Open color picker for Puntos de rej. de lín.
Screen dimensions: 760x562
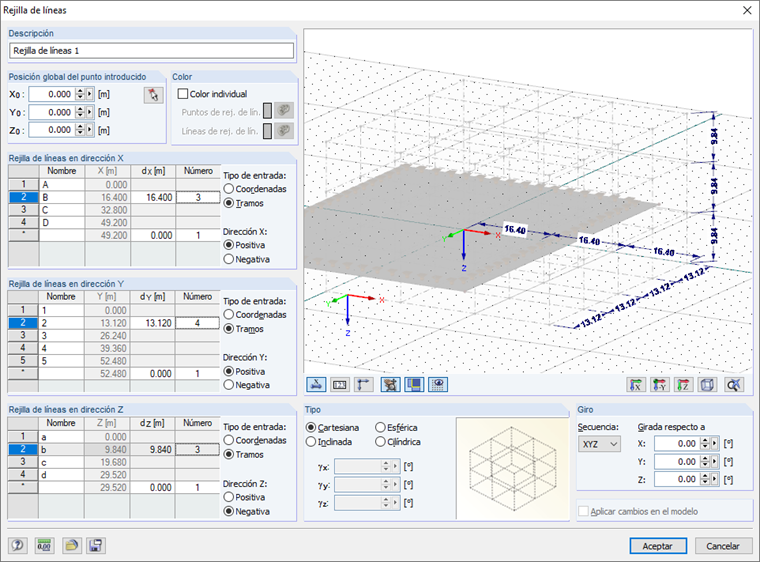[x=284, y=111]
